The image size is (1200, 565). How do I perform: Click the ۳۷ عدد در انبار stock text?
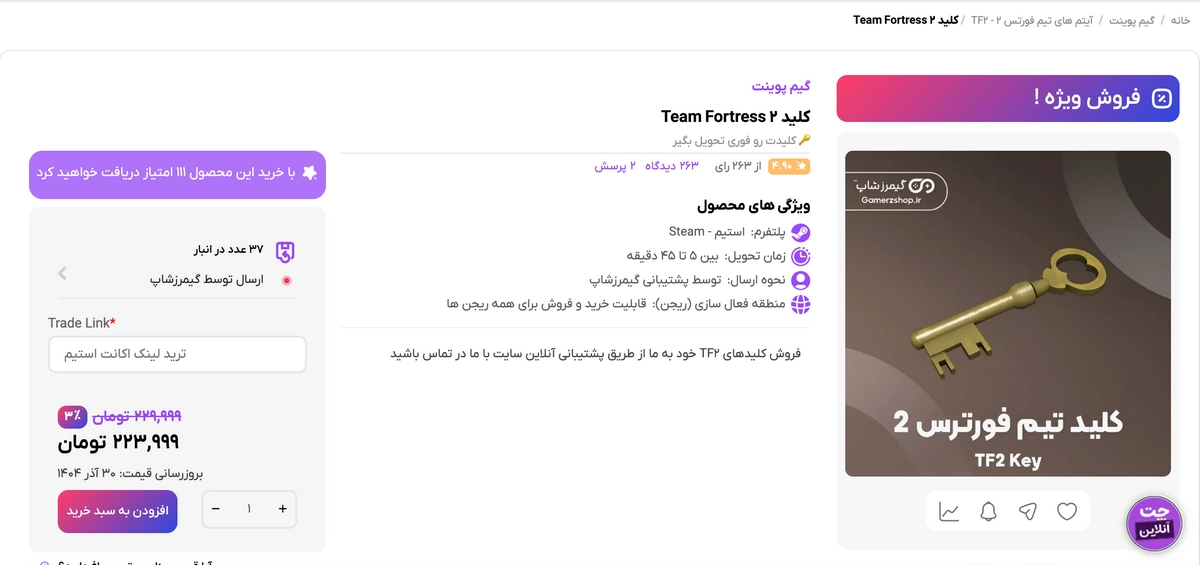point(228,249)
